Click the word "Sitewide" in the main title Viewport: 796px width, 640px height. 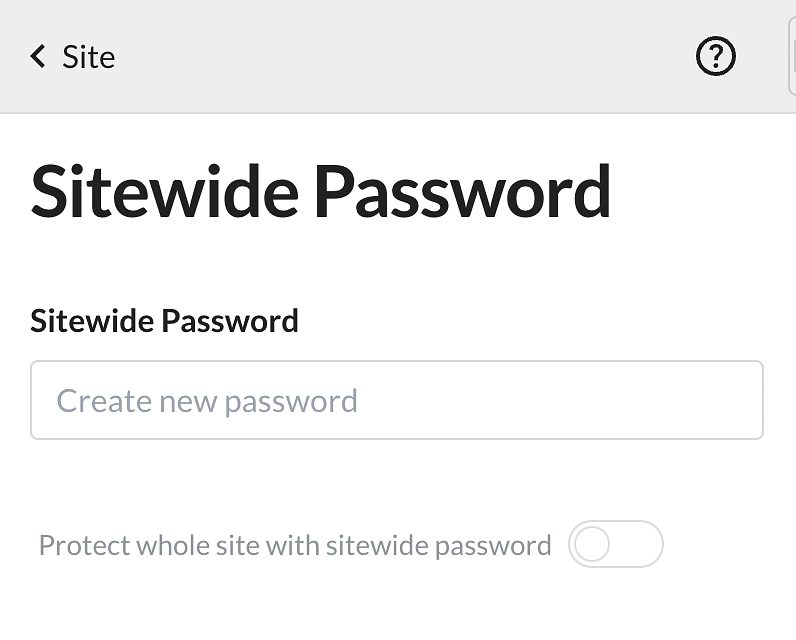coord(165,191)
